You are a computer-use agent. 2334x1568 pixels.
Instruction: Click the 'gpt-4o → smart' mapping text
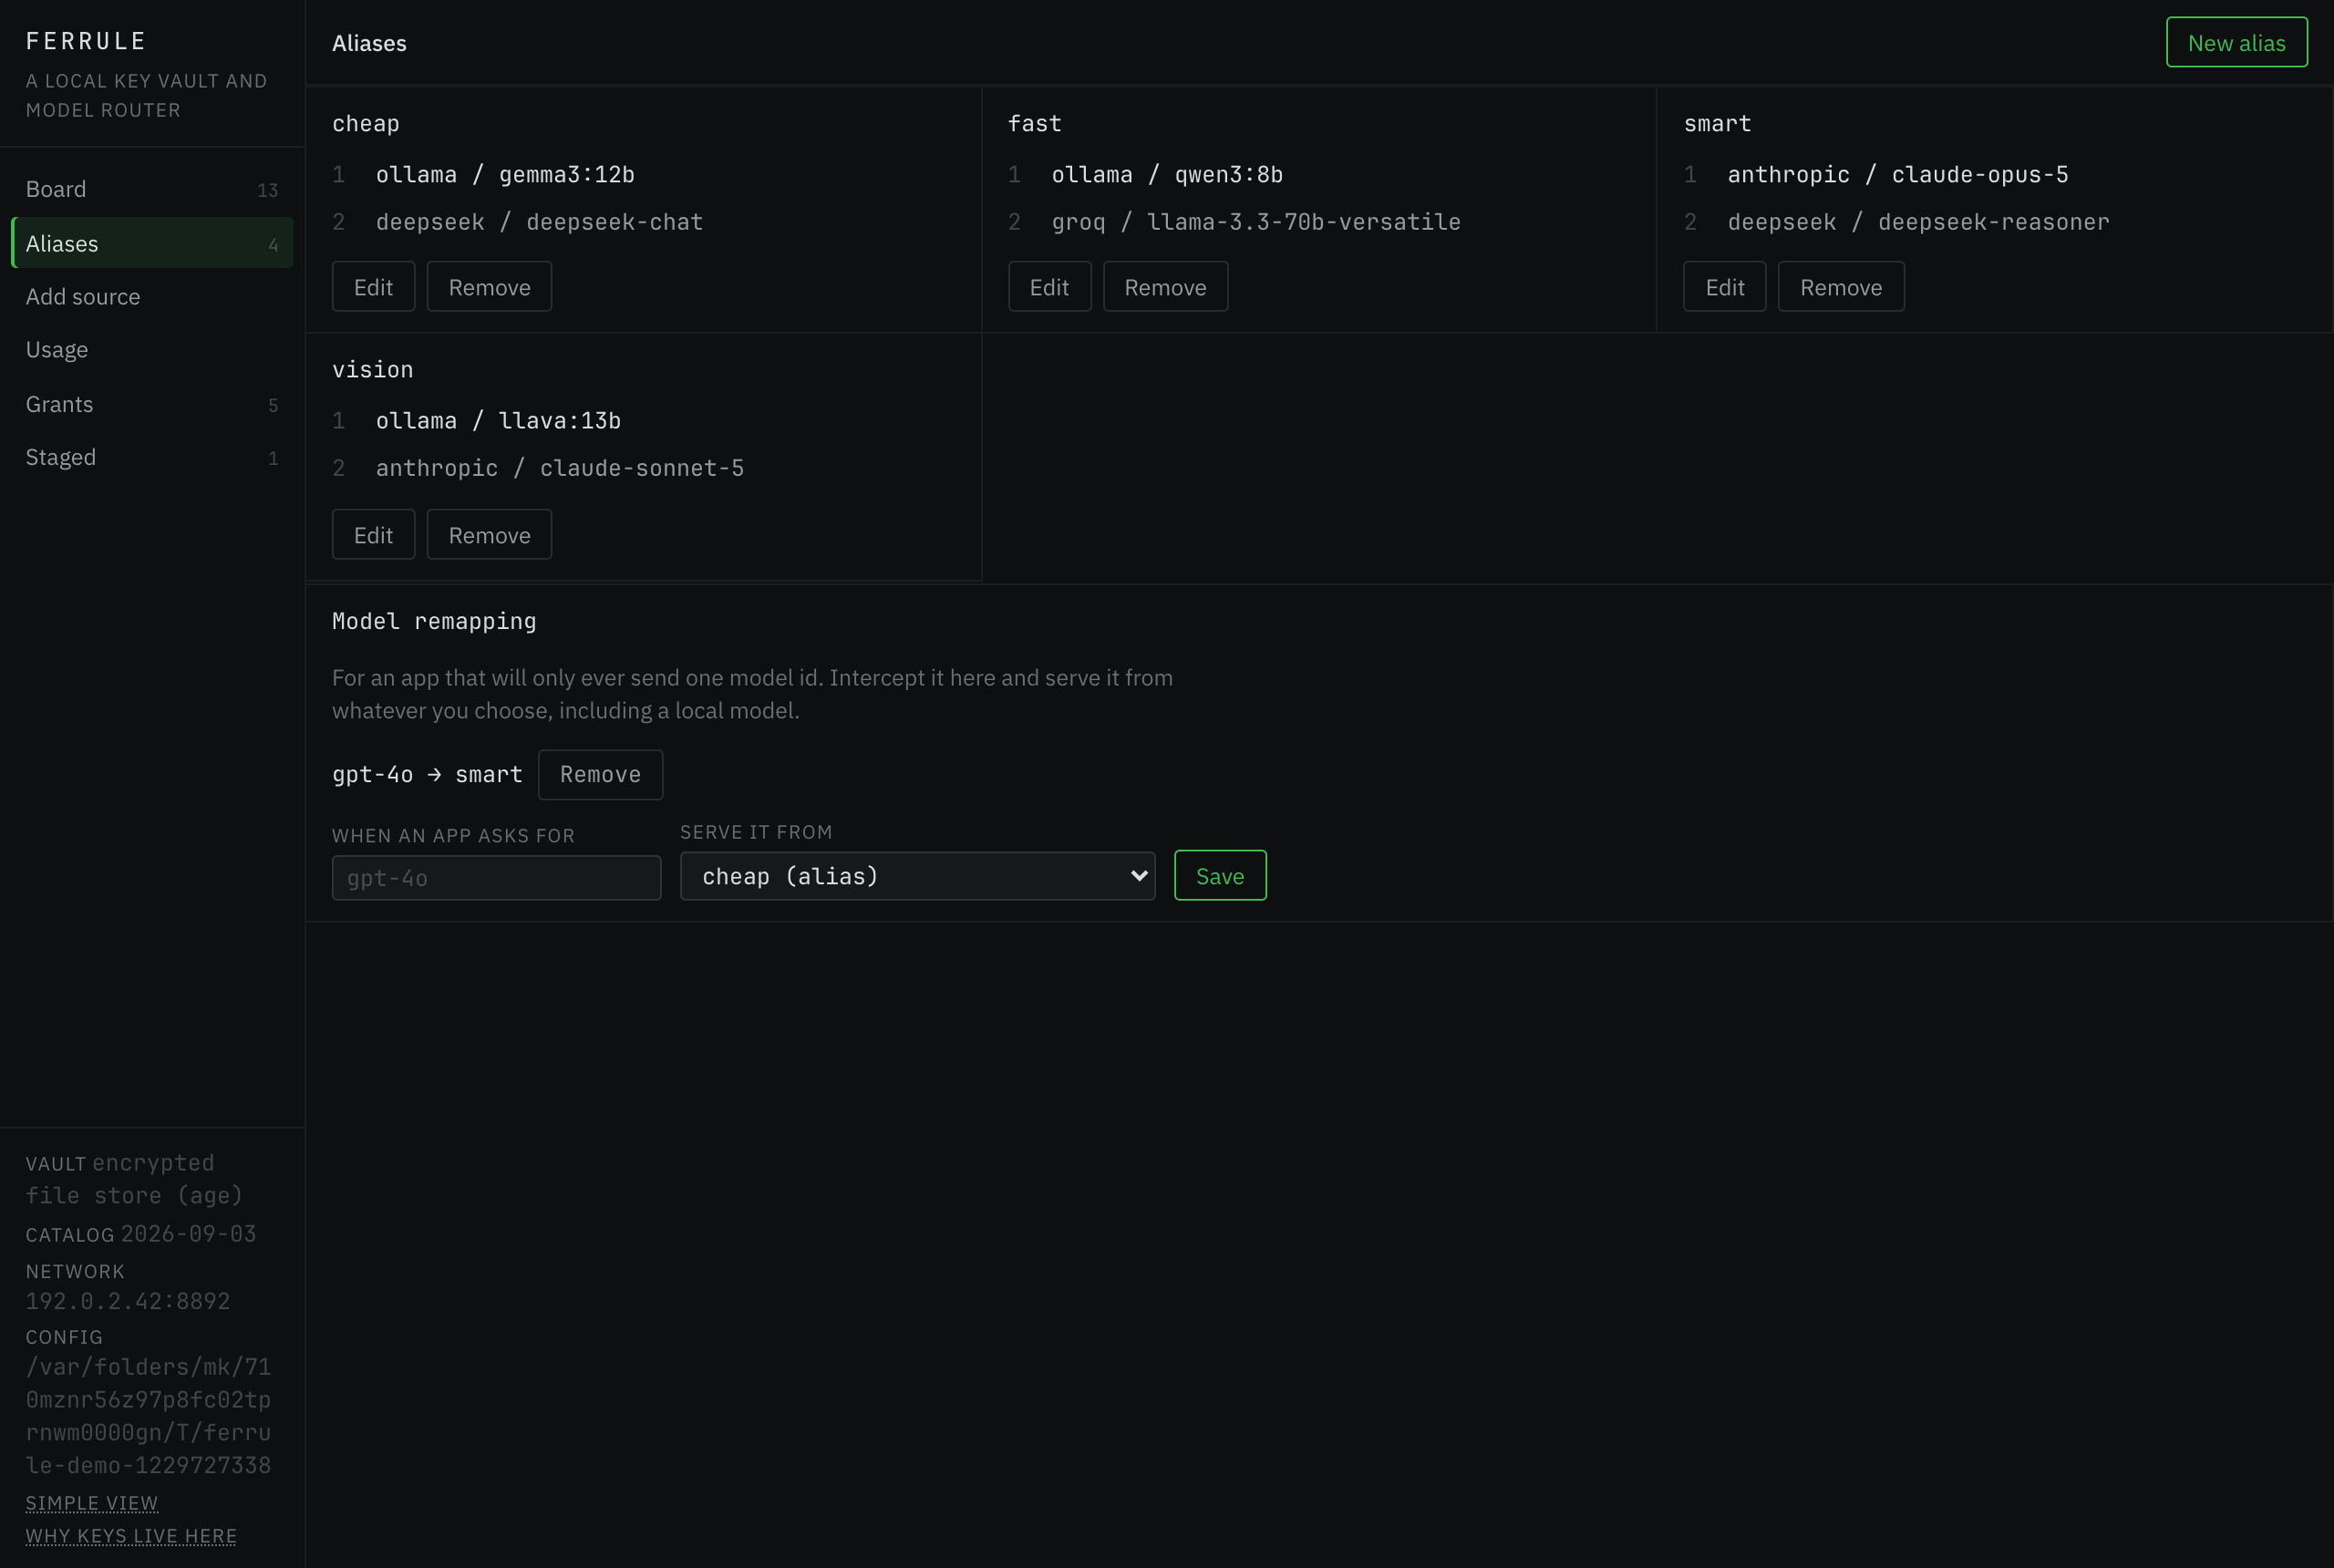(x=427, y=774)
